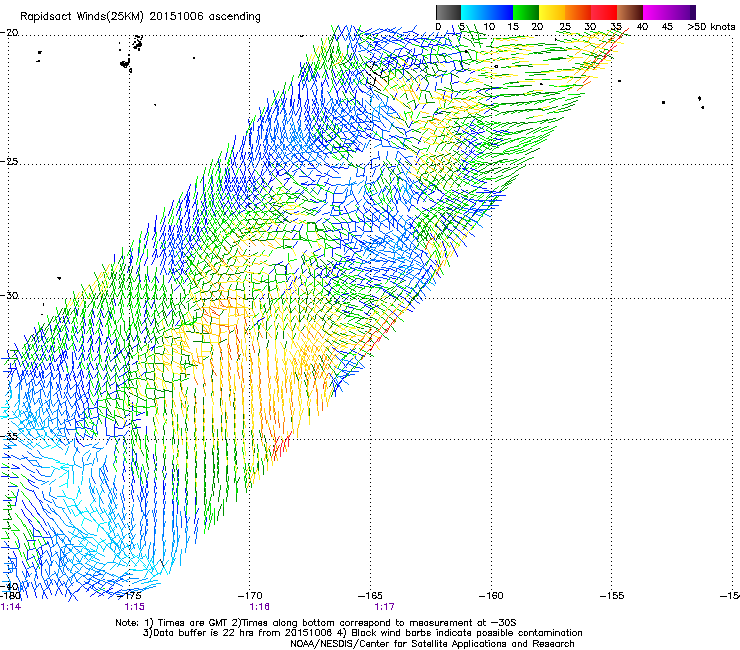Click the "-25" latitude label on the left axis

pyautogui.click(x=9, y=161)
